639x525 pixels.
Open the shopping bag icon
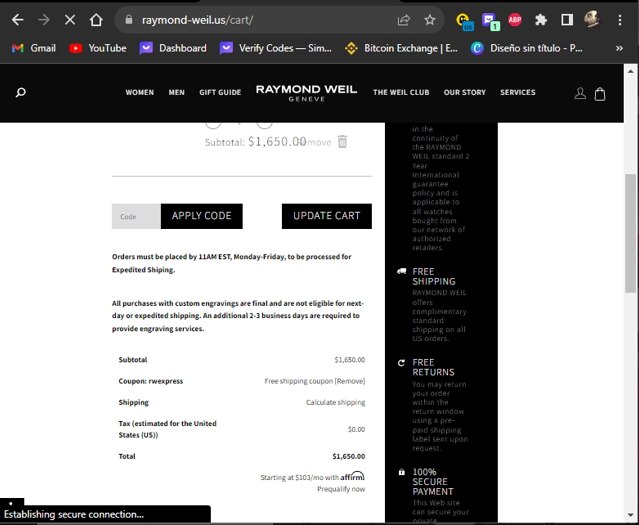(600, 94)
